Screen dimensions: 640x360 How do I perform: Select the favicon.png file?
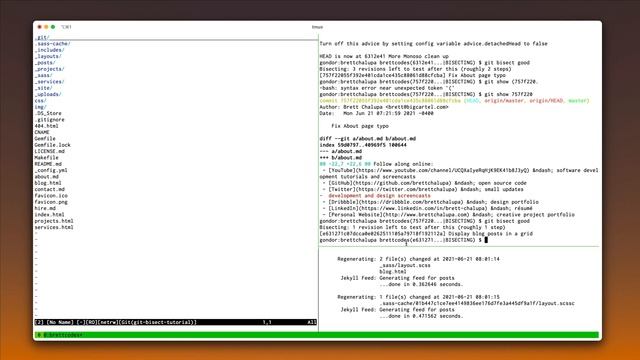point(51,202)
